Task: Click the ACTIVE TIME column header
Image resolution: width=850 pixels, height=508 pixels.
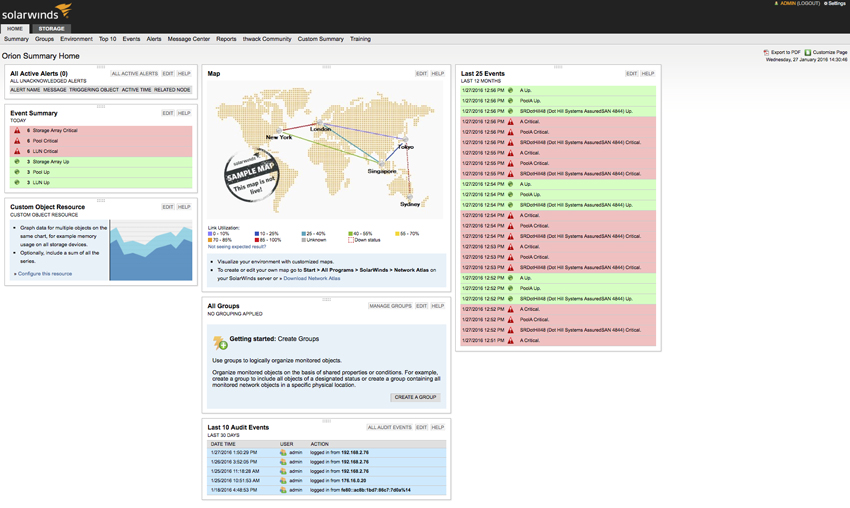Action: pos(136,90)
